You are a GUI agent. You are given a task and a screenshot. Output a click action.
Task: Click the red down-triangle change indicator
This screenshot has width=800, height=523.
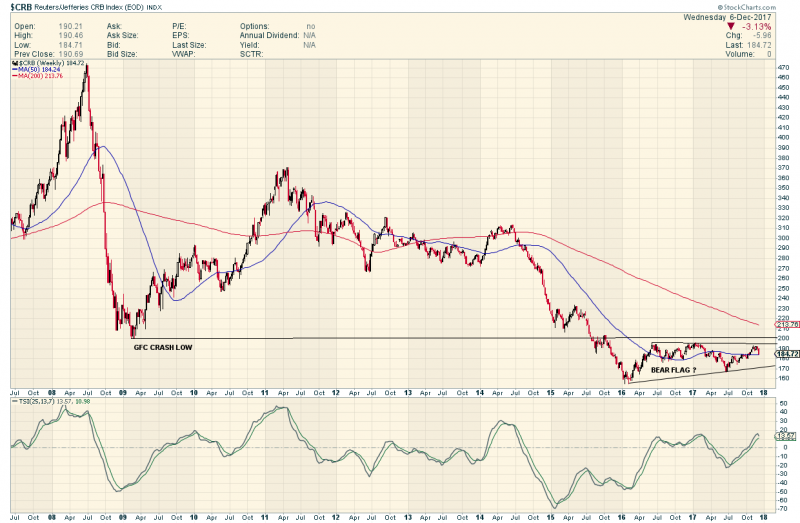tap(731, 27)
